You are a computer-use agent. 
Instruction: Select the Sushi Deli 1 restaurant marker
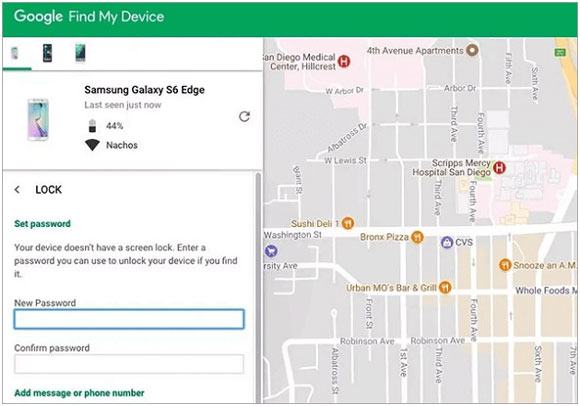[348, 223]
